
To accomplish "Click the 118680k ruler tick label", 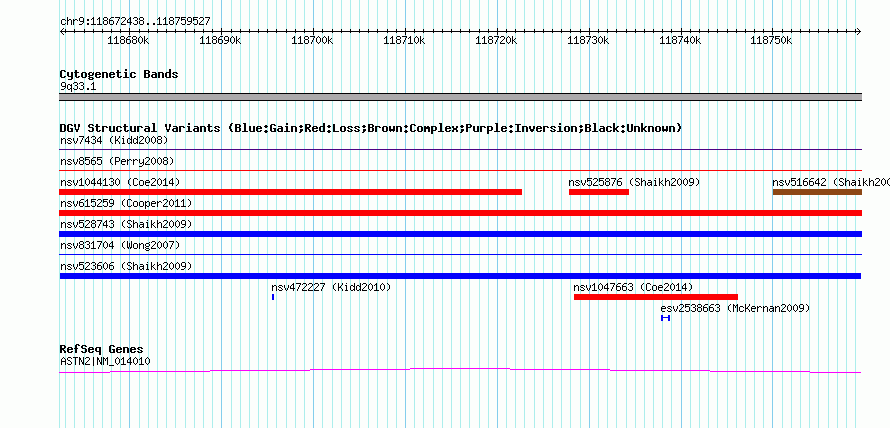I will point(128,40).
